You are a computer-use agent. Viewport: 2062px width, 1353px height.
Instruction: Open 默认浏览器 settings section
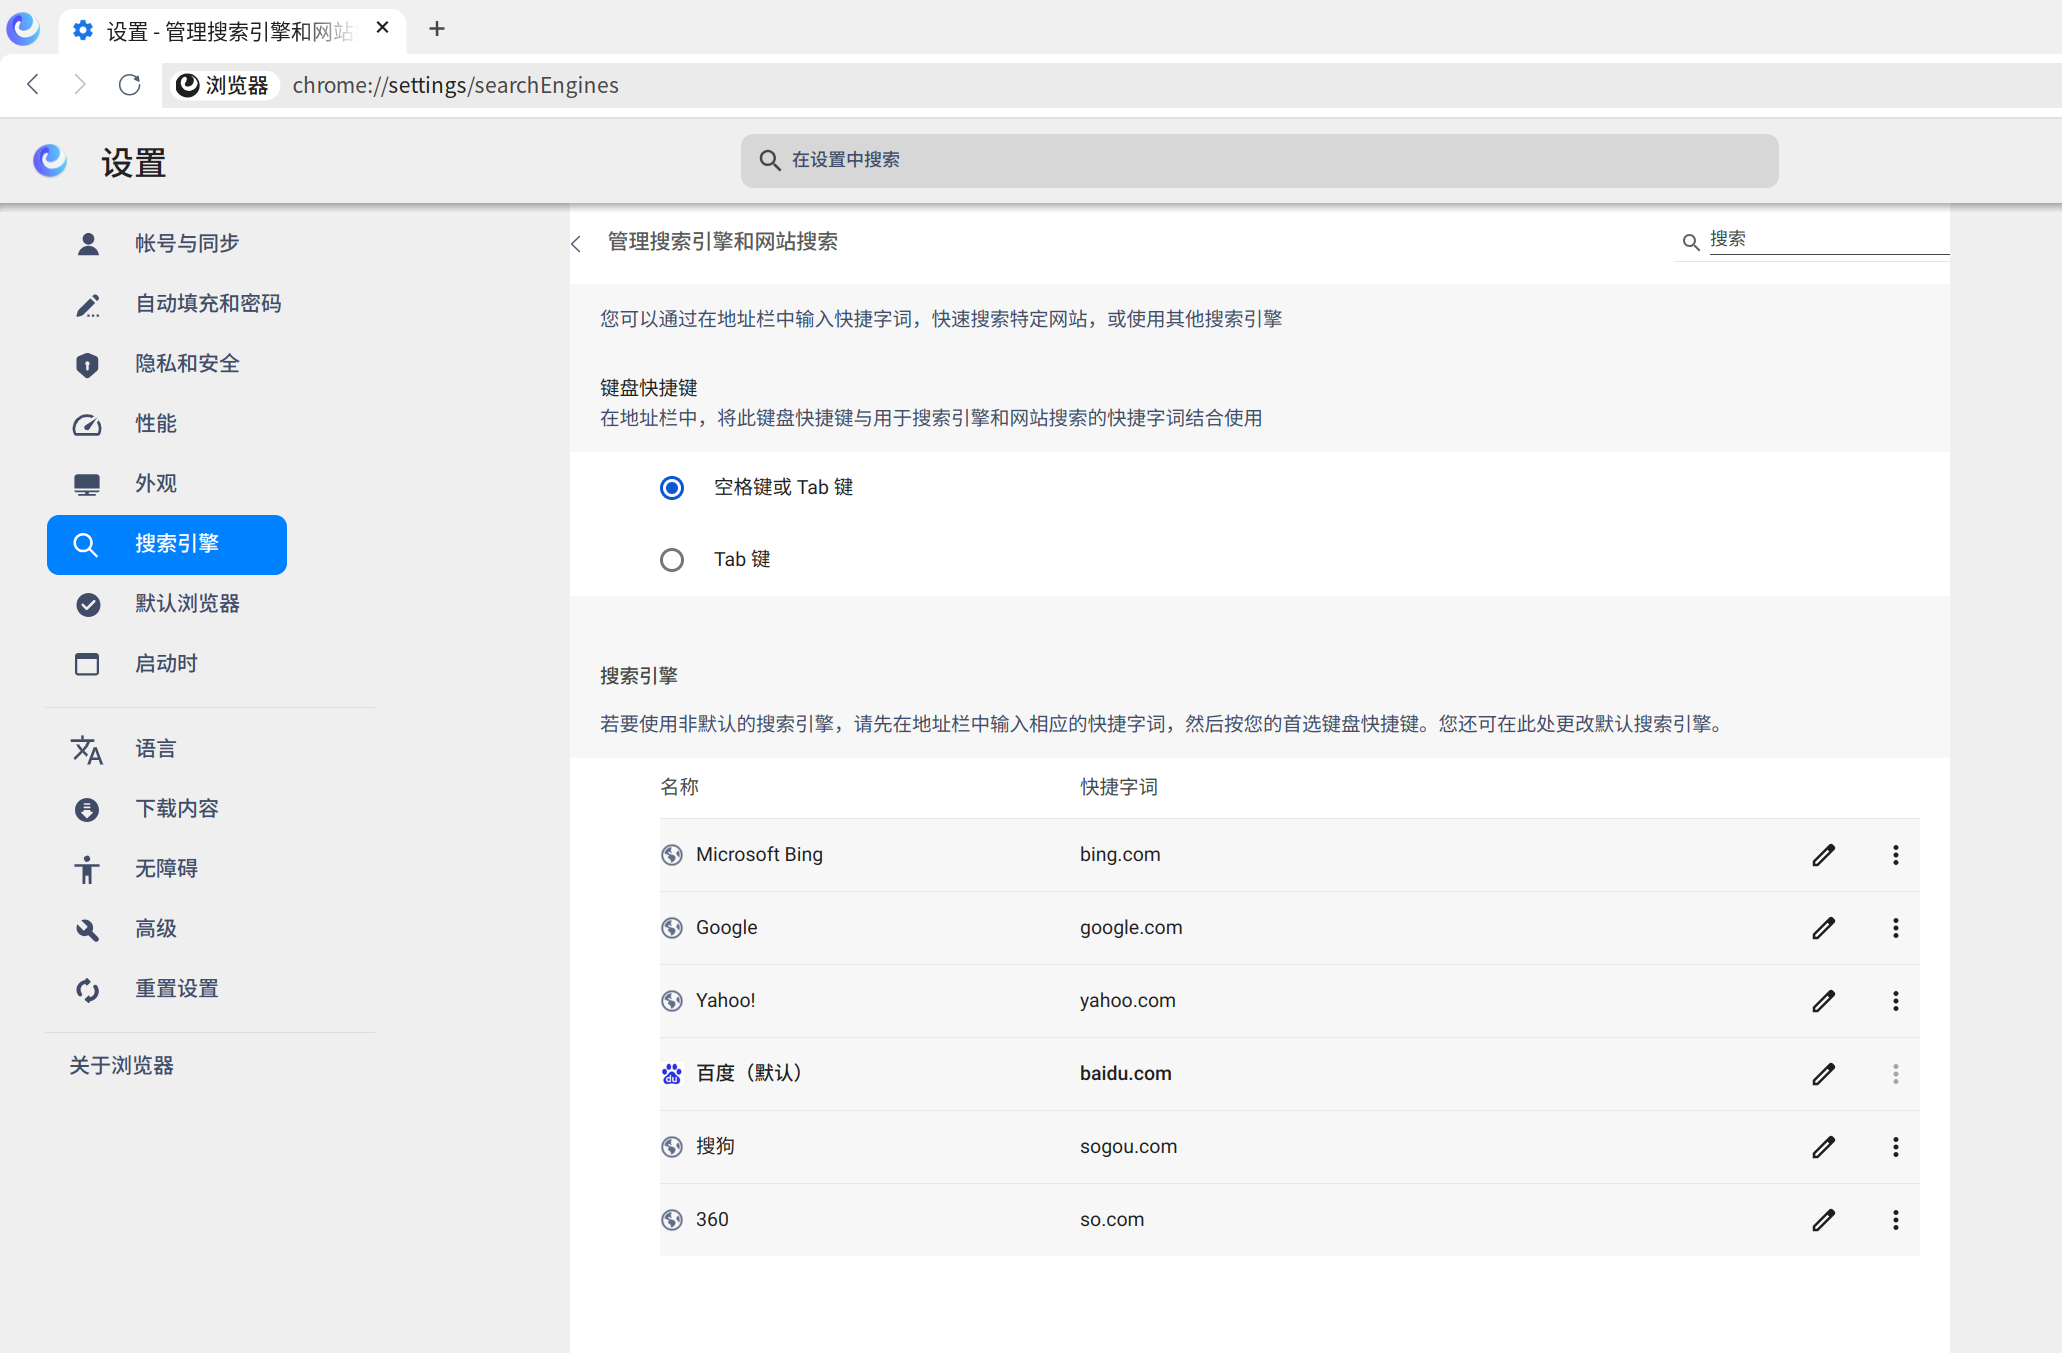pyautogui.click(x=167, y=604)
